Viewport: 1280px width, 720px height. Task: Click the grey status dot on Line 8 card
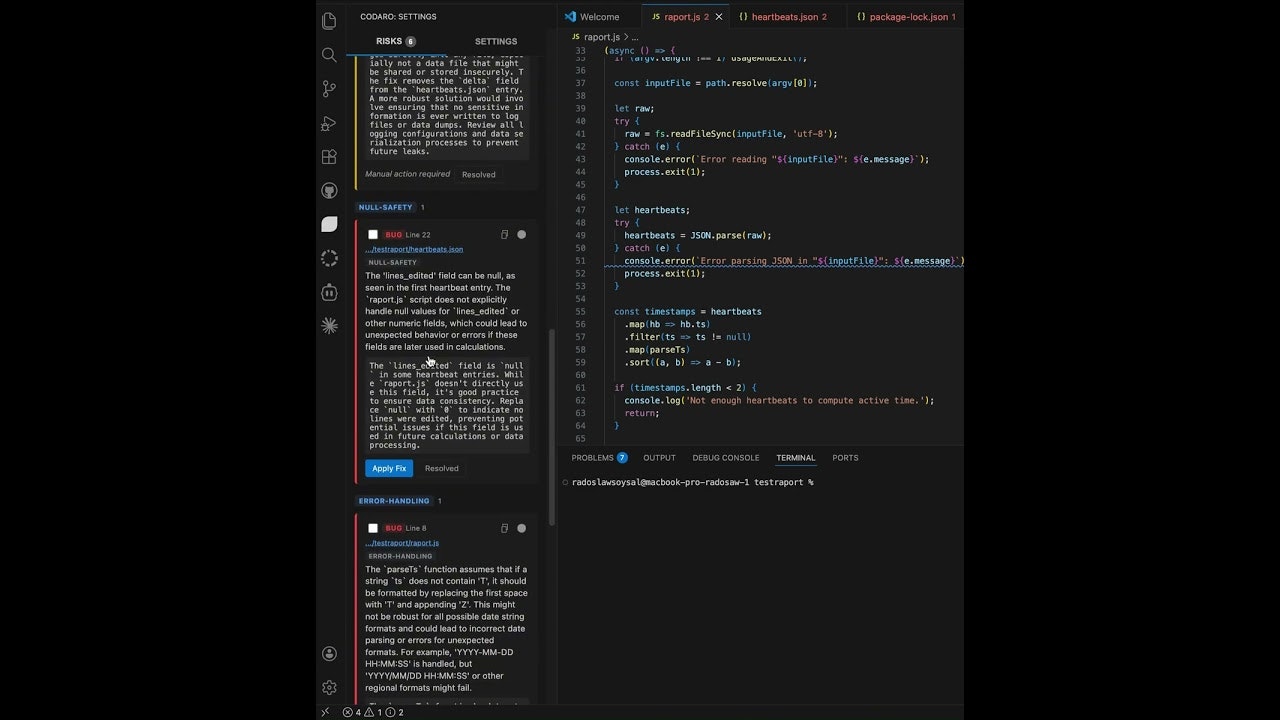pos(521,528)
